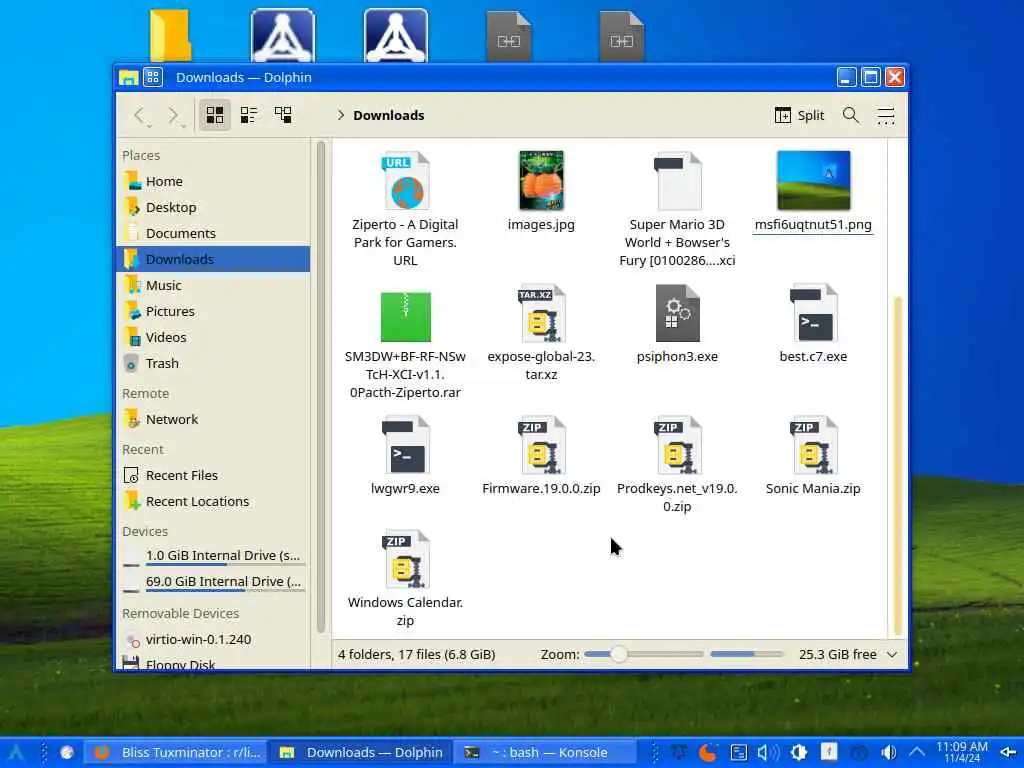Switch to Downloads — Dolphin taskbar entry
Image resolution: width=1024 pixels, height=768 pixels.
361,753
